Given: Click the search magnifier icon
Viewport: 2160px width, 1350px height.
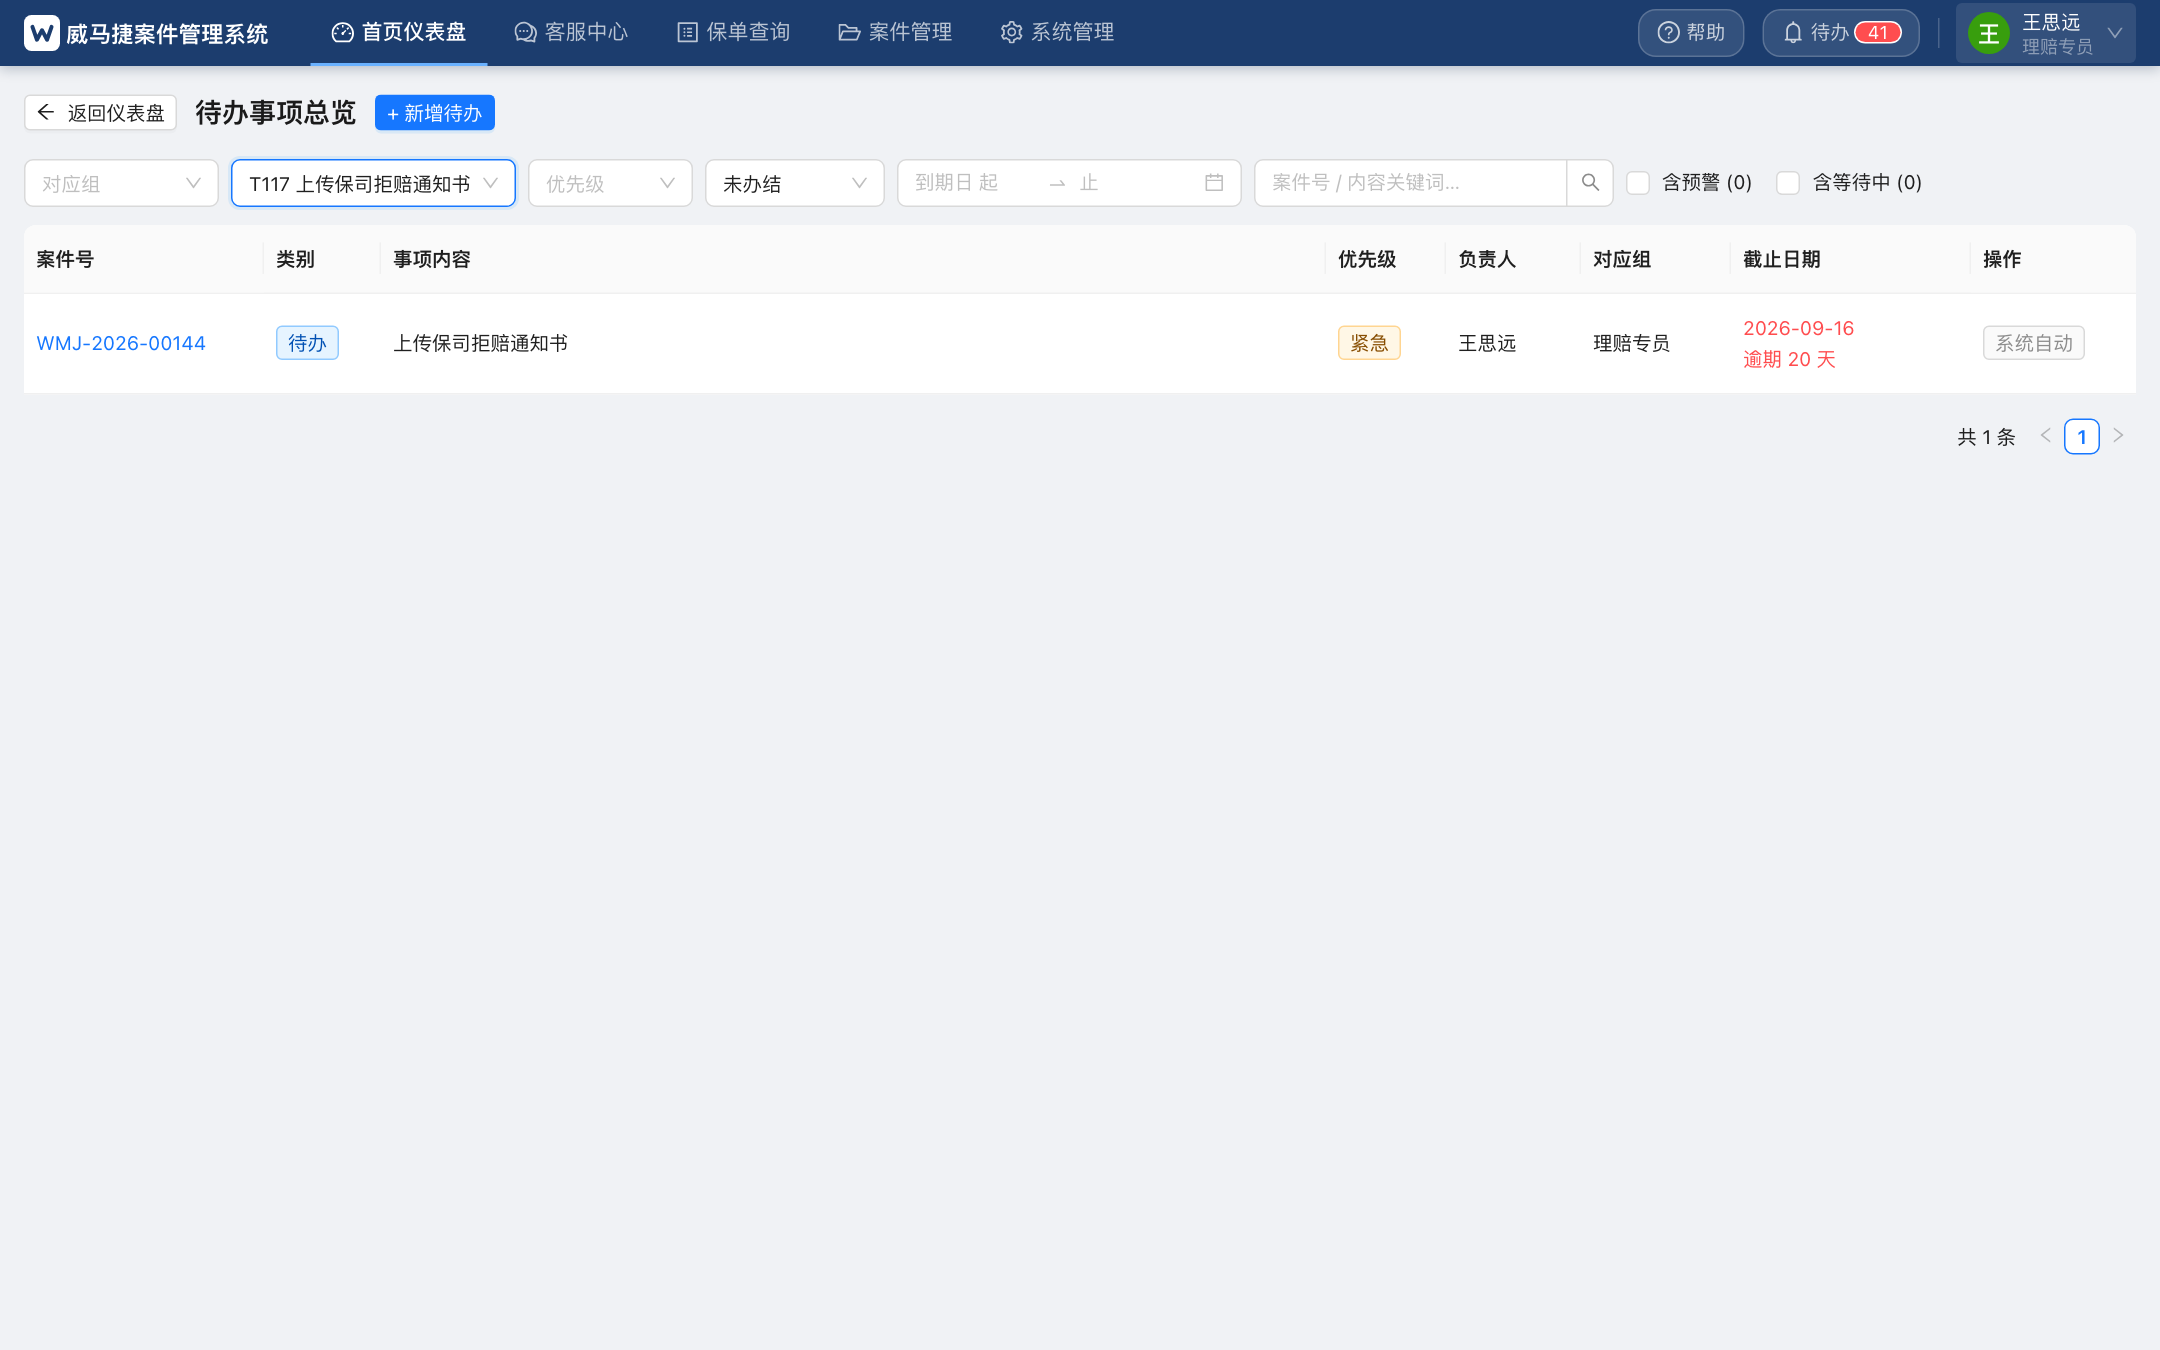Looking at the screenshot, I should click(1590, 183).
